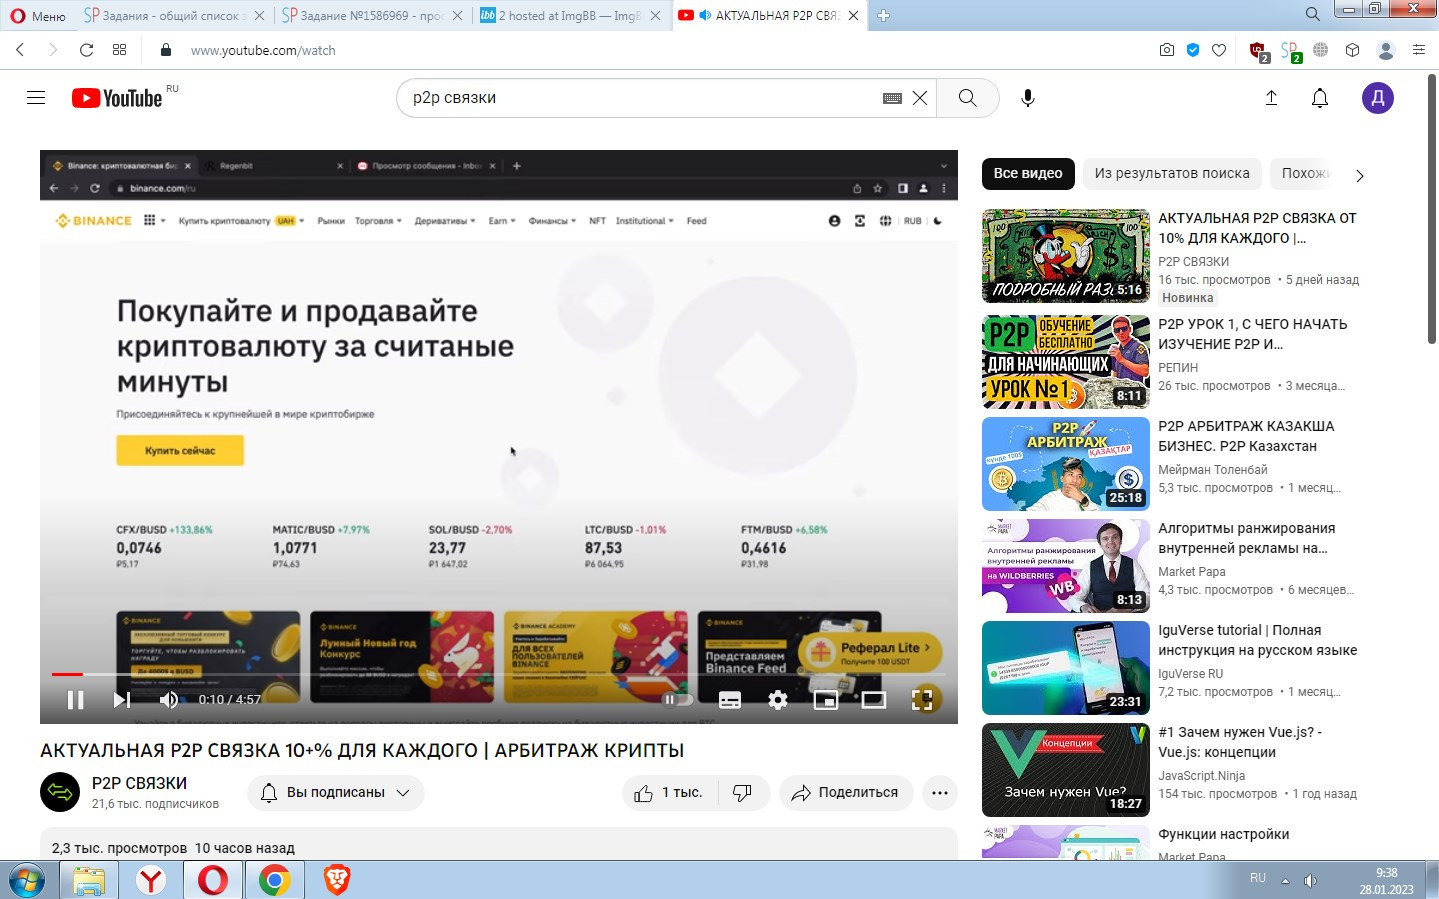Viewport: 1439px width, 899px height.
Task: Open SP extension icon in toolbar
Action: [1290, 51]
